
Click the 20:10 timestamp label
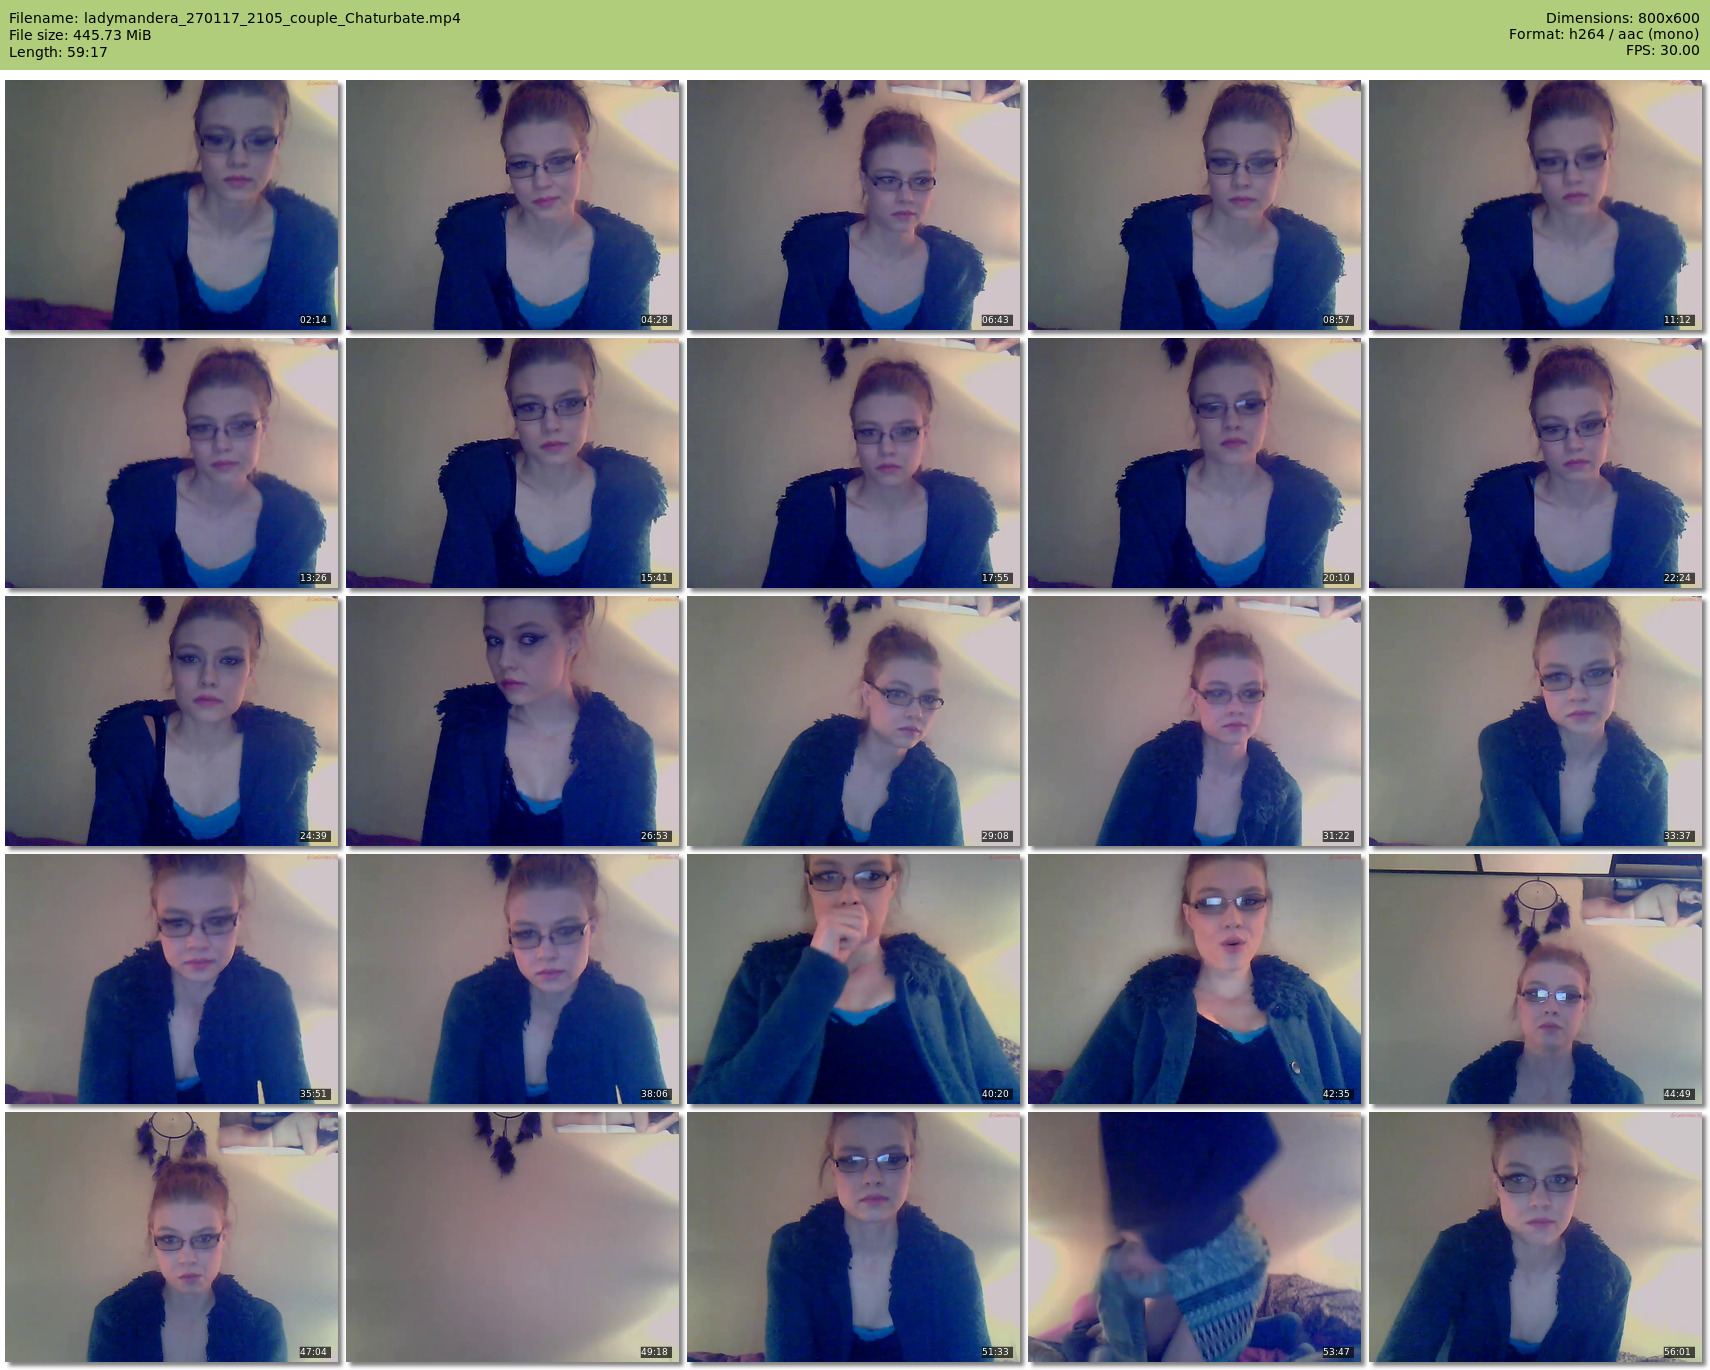pos(1336,578)
